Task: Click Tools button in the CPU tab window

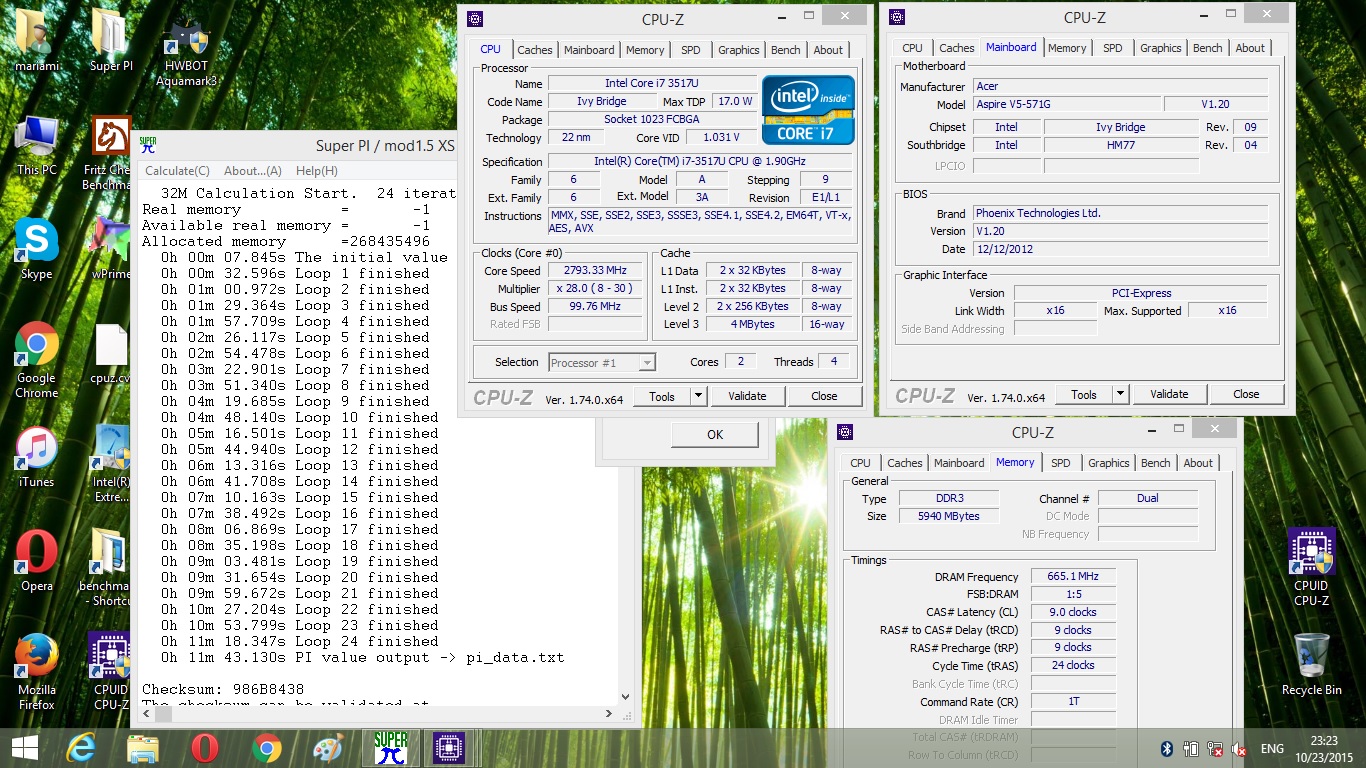Action: (x=662, y=396)
